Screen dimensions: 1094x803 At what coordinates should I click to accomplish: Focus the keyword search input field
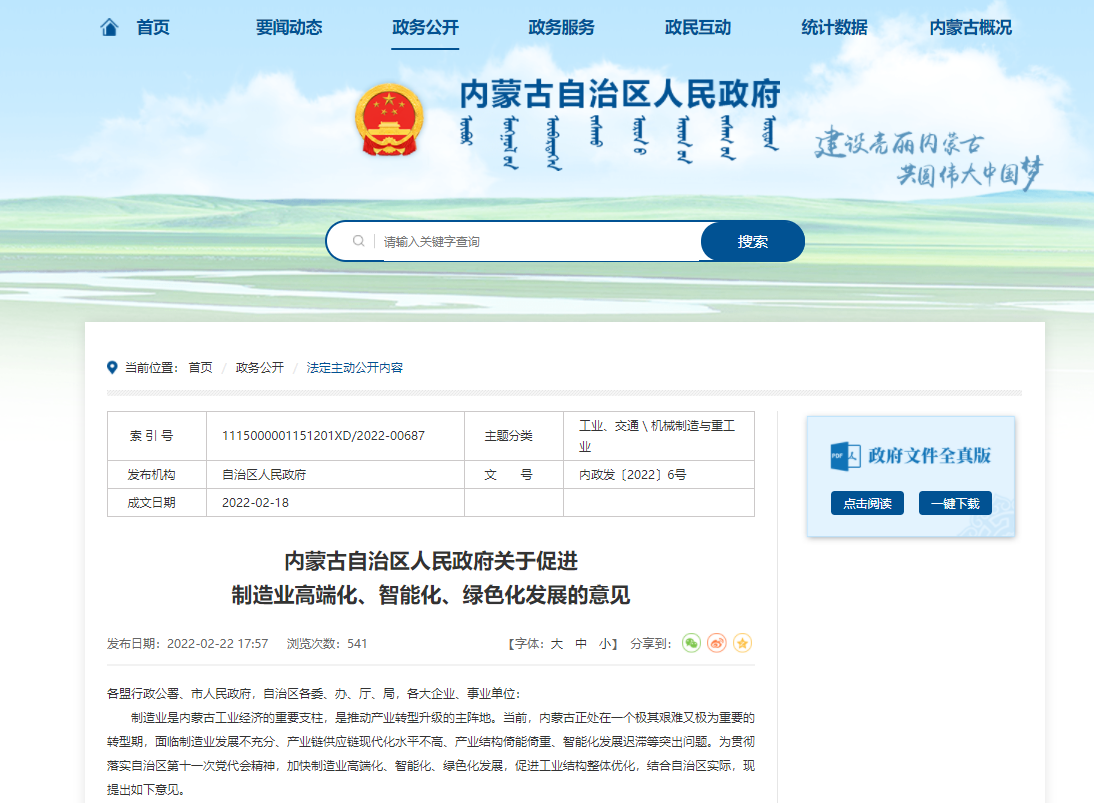point(538,241)
